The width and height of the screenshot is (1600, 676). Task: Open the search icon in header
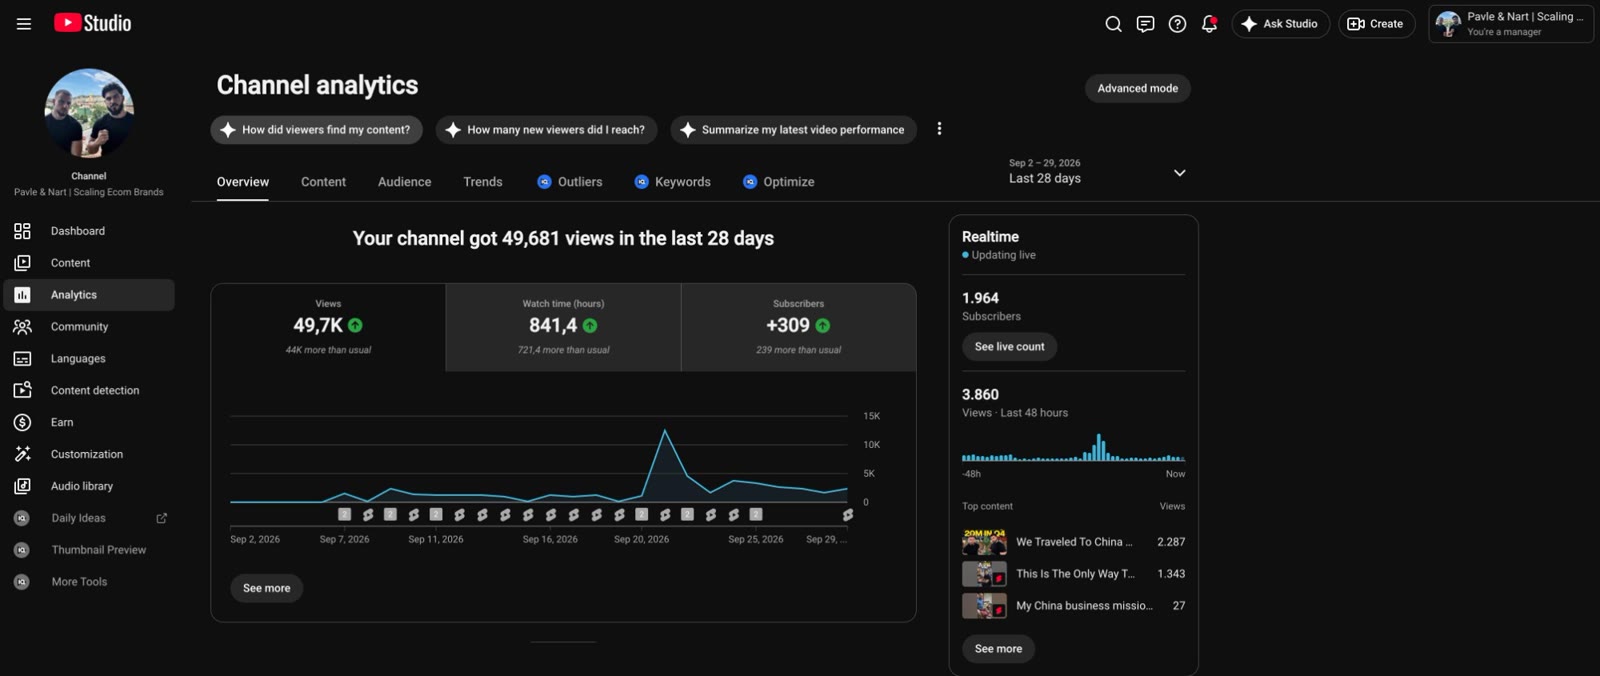point(1113,24)
